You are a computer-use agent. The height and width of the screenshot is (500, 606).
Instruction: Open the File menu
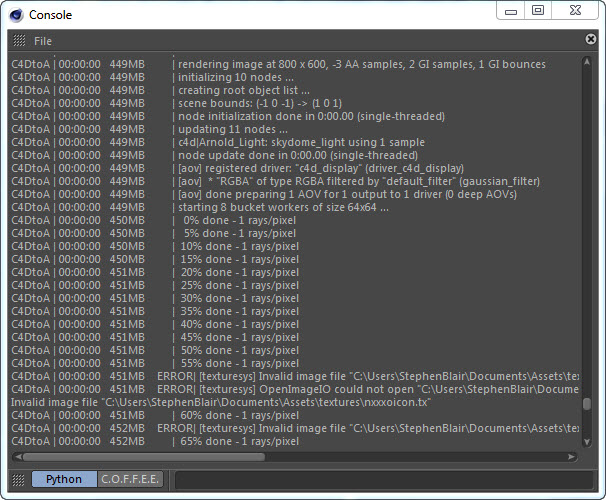pos(43,41)
